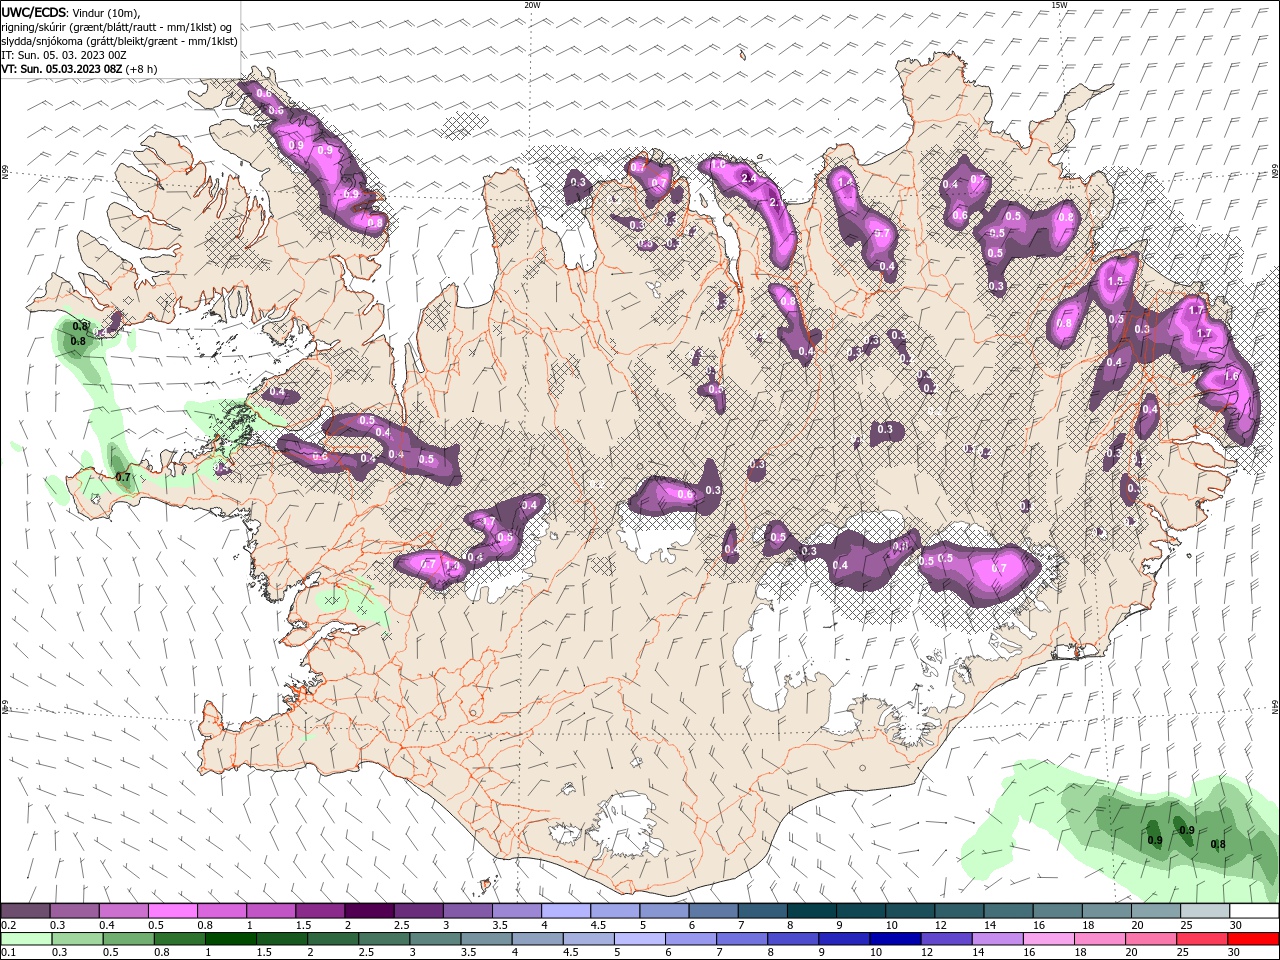Choose the light grey 25–30 snow swatch

pyautogui.click(x=1204, y=911)
